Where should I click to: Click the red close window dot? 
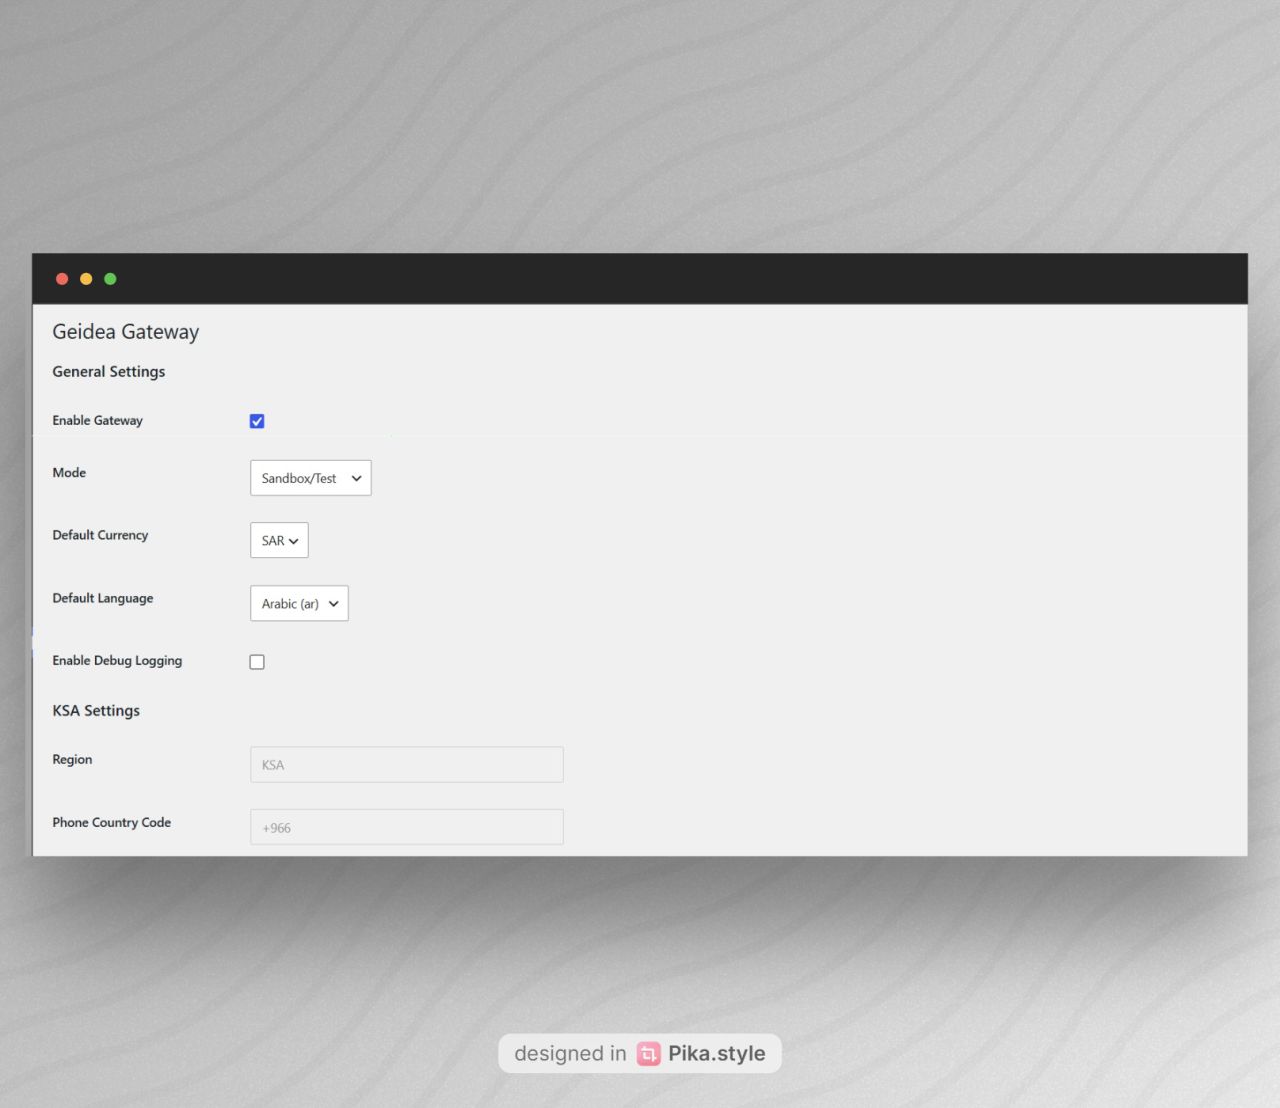click(62, 279)
